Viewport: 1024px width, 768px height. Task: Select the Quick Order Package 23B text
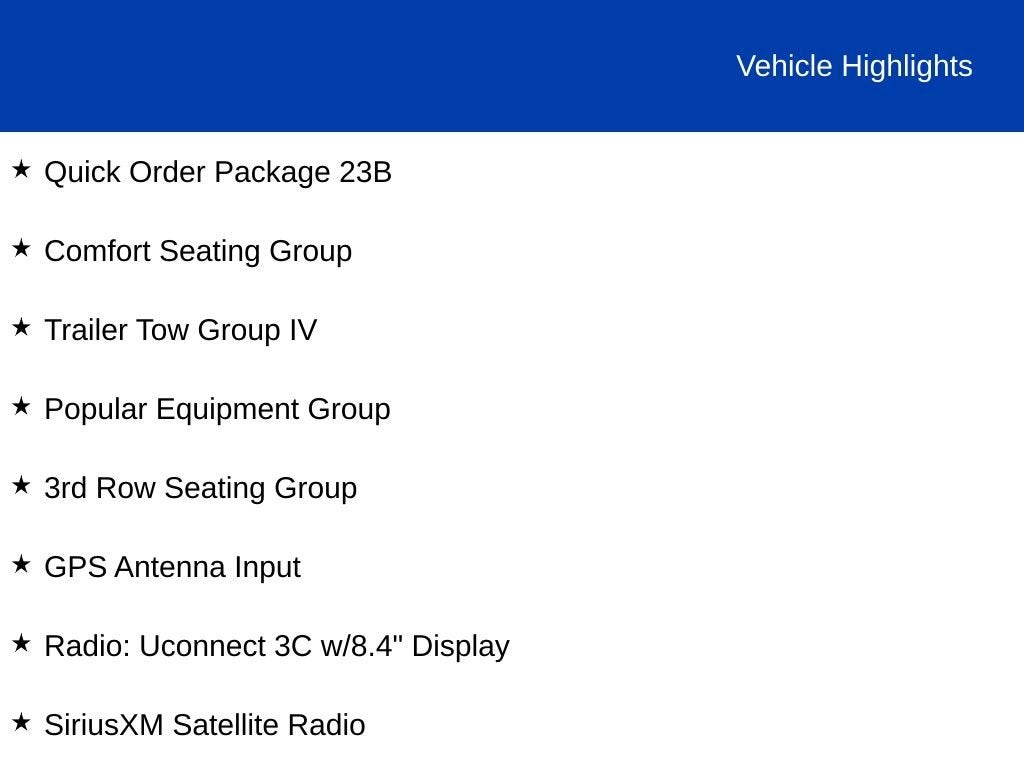(217, 173)
